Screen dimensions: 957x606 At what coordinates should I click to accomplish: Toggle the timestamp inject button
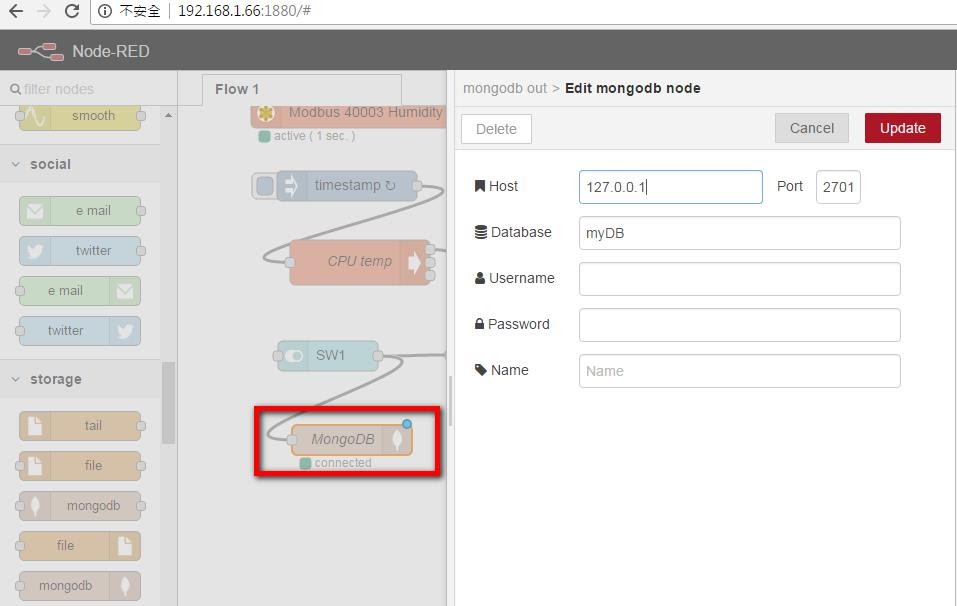point(263,185)
